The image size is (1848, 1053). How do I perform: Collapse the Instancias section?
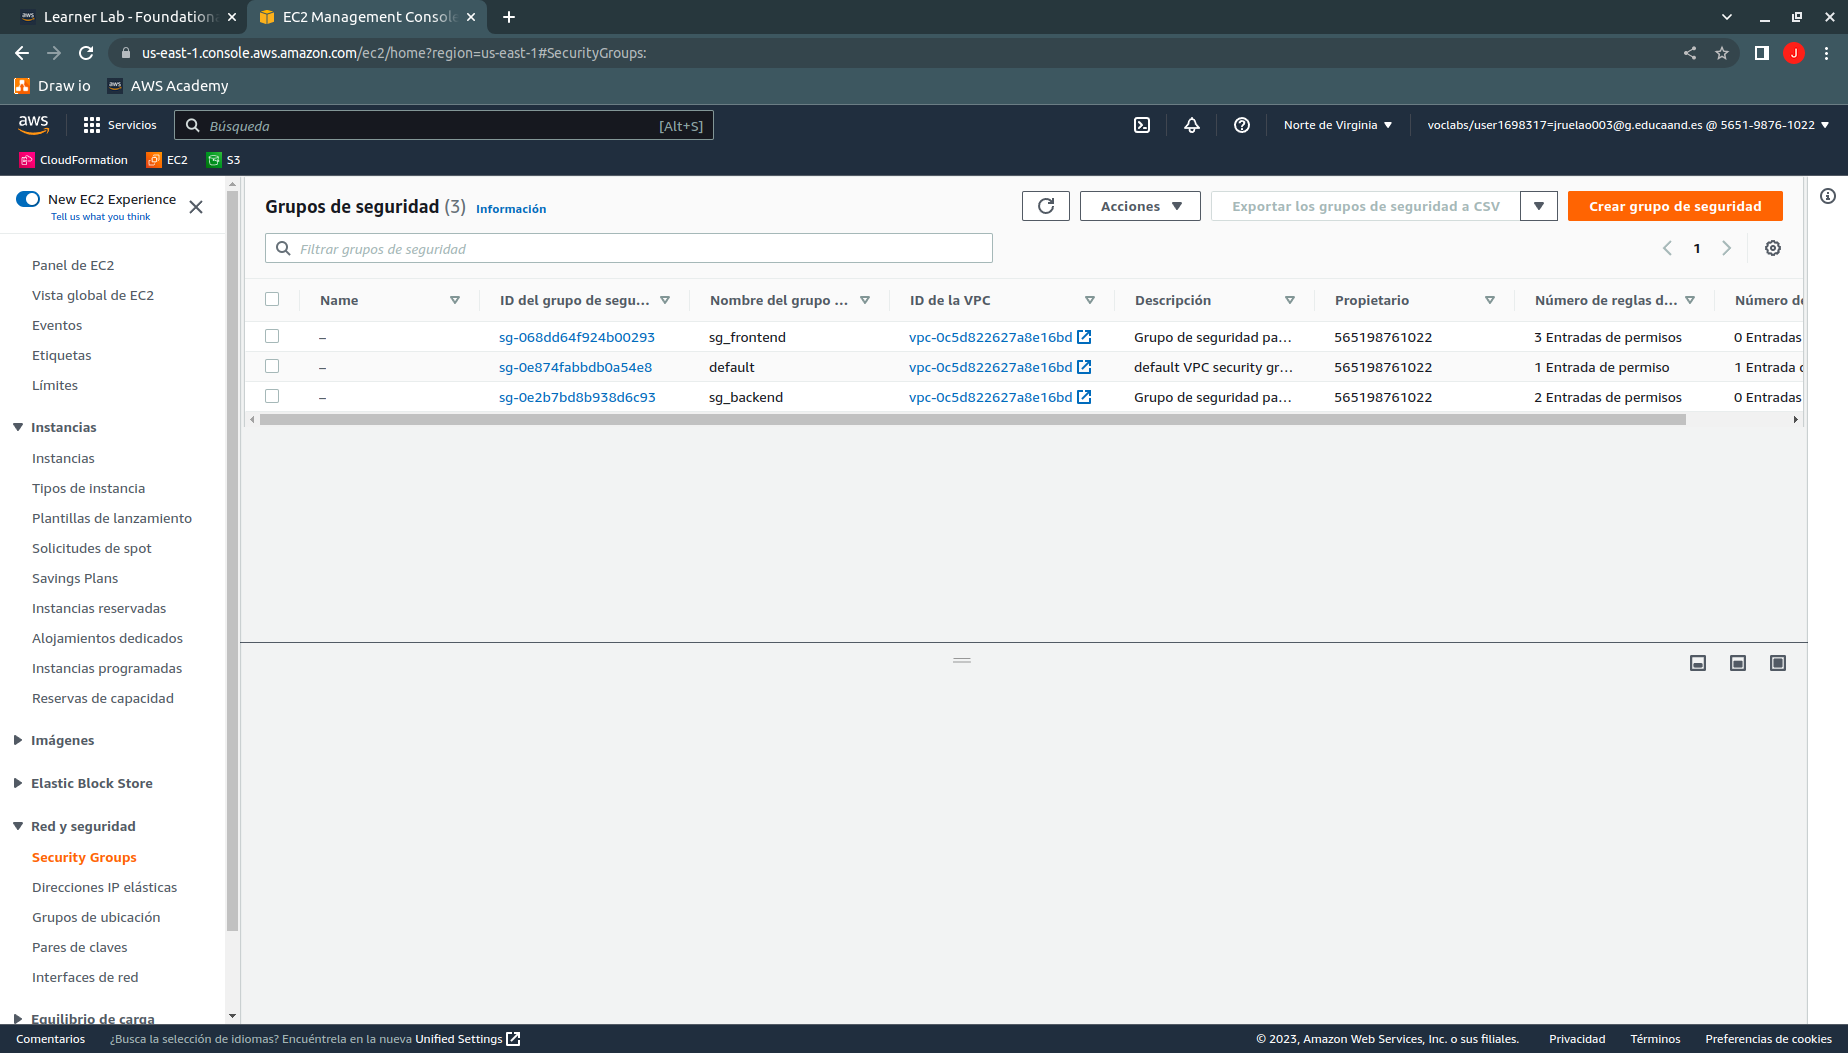(17, 427)
